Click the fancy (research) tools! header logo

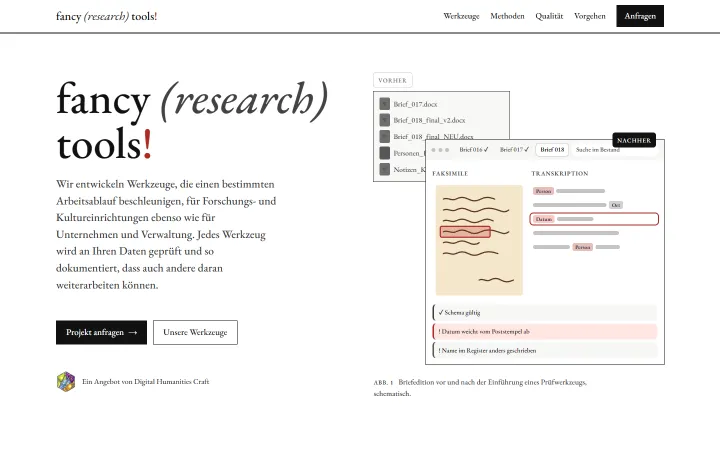click(x=107, y=16)
